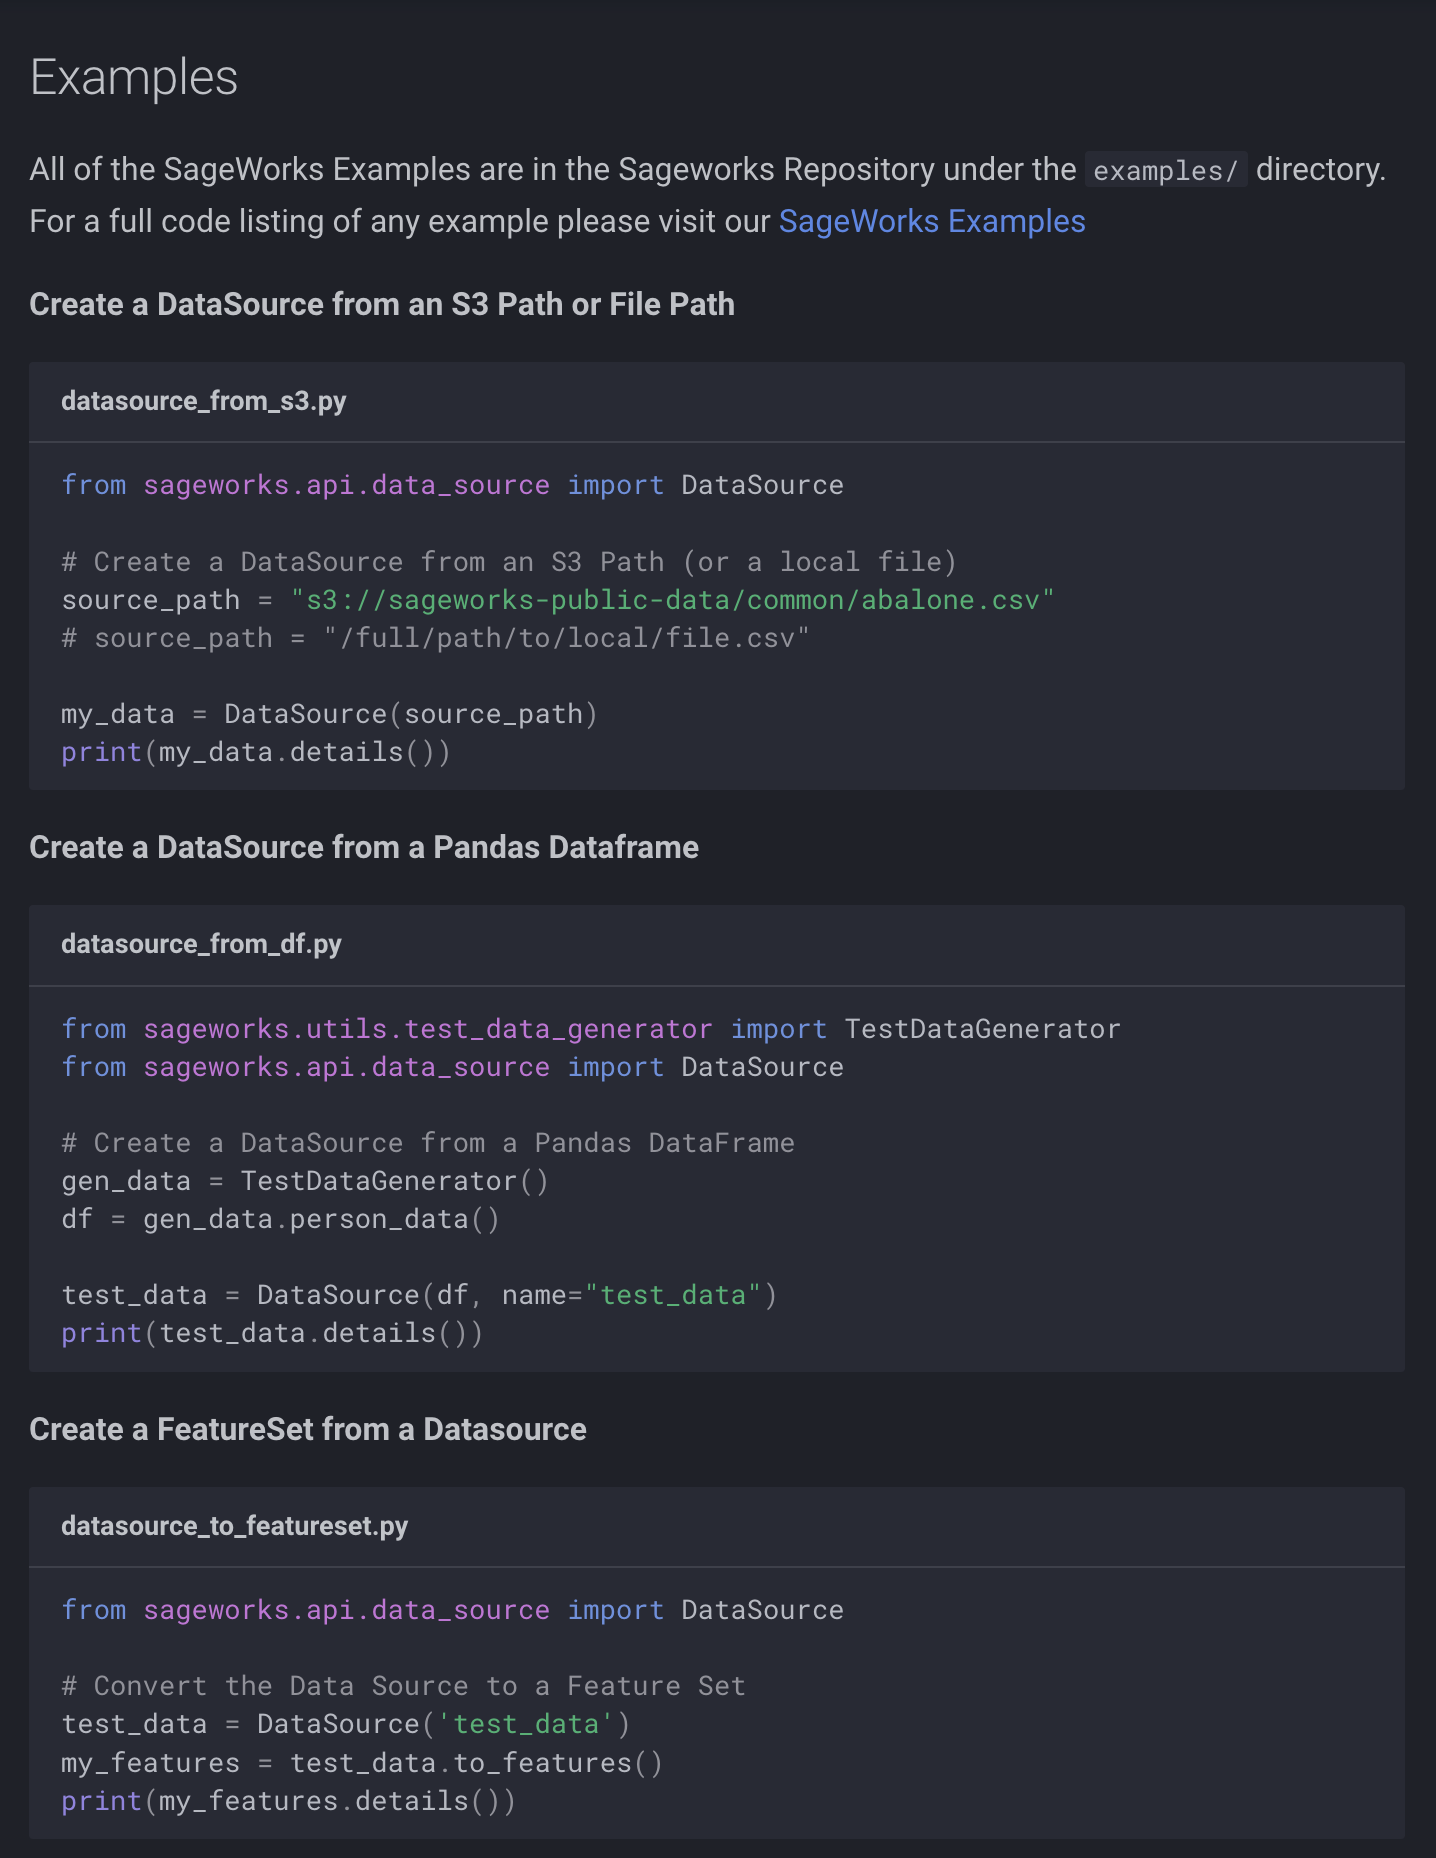Click comment 'Create a DataSource from an S3 Path'
Image resolution: width=1436 pixels, height=1858 pixels.
[509, 562]
